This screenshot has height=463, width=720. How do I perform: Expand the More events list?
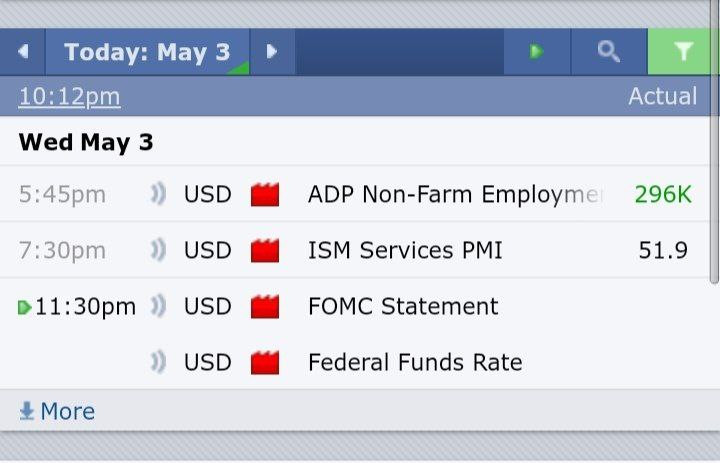(58, 411)
